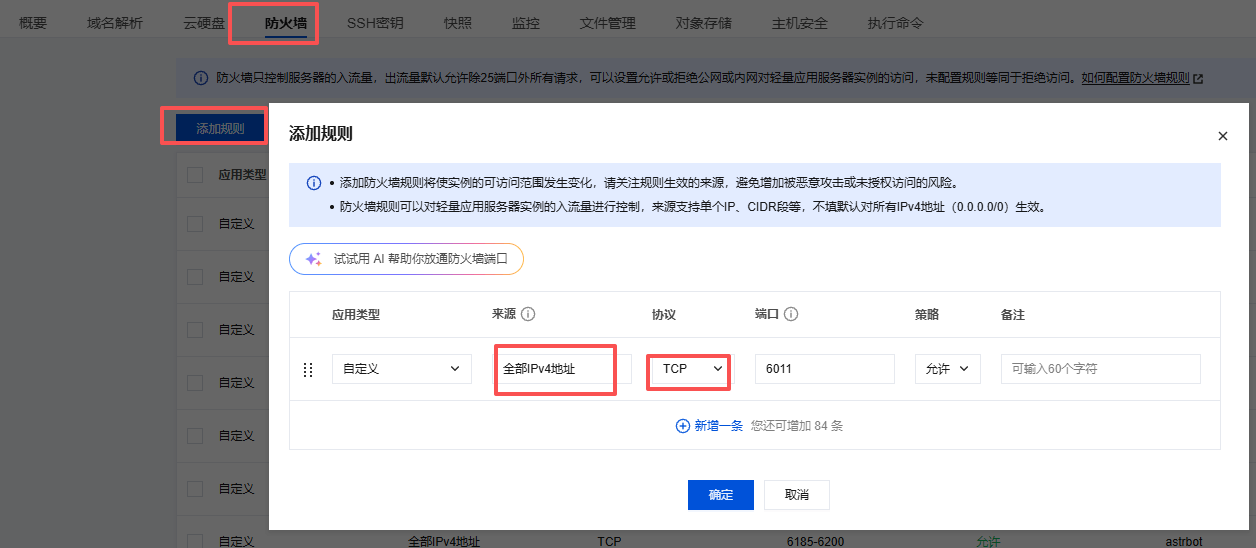This screenshot has height=548, width=1256.
Task: Open the 如何配置防火墙规则 help link
Action: coord(1136,78)
